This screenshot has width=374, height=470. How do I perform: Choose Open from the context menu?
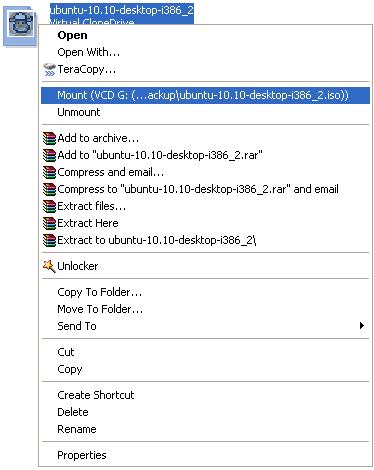(205, 35)
